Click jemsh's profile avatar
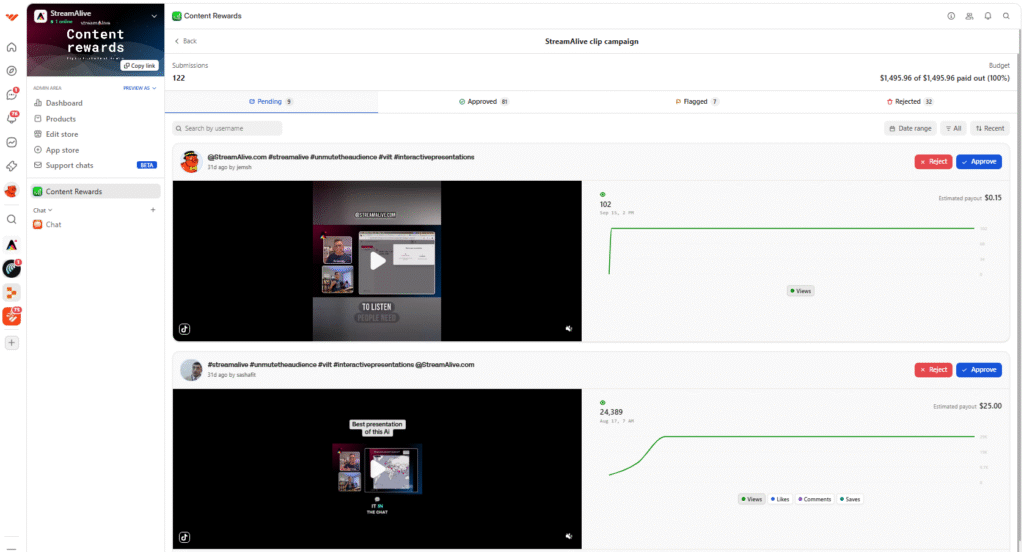 (x=190, y=161)
